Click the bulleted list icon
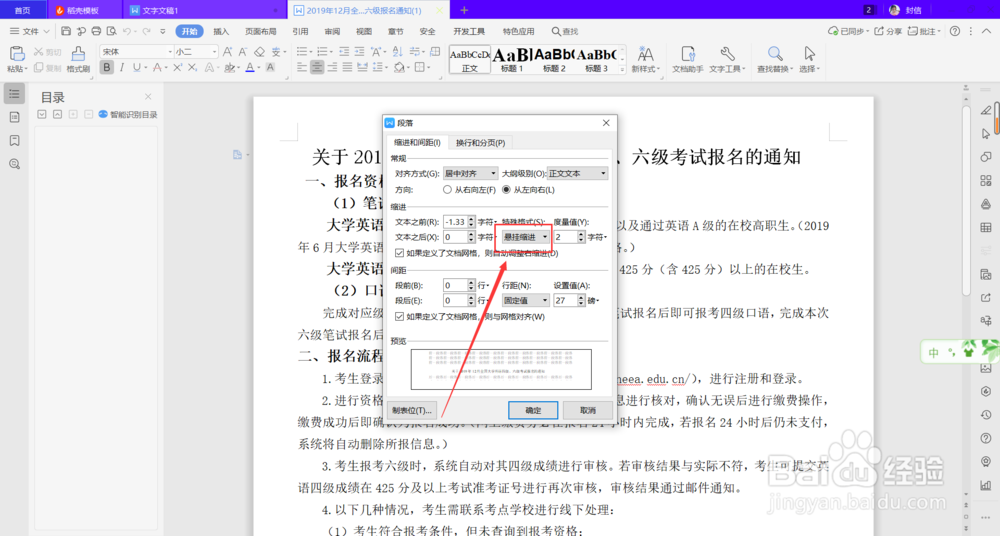The image size is (1000, 536). (302, 52)
